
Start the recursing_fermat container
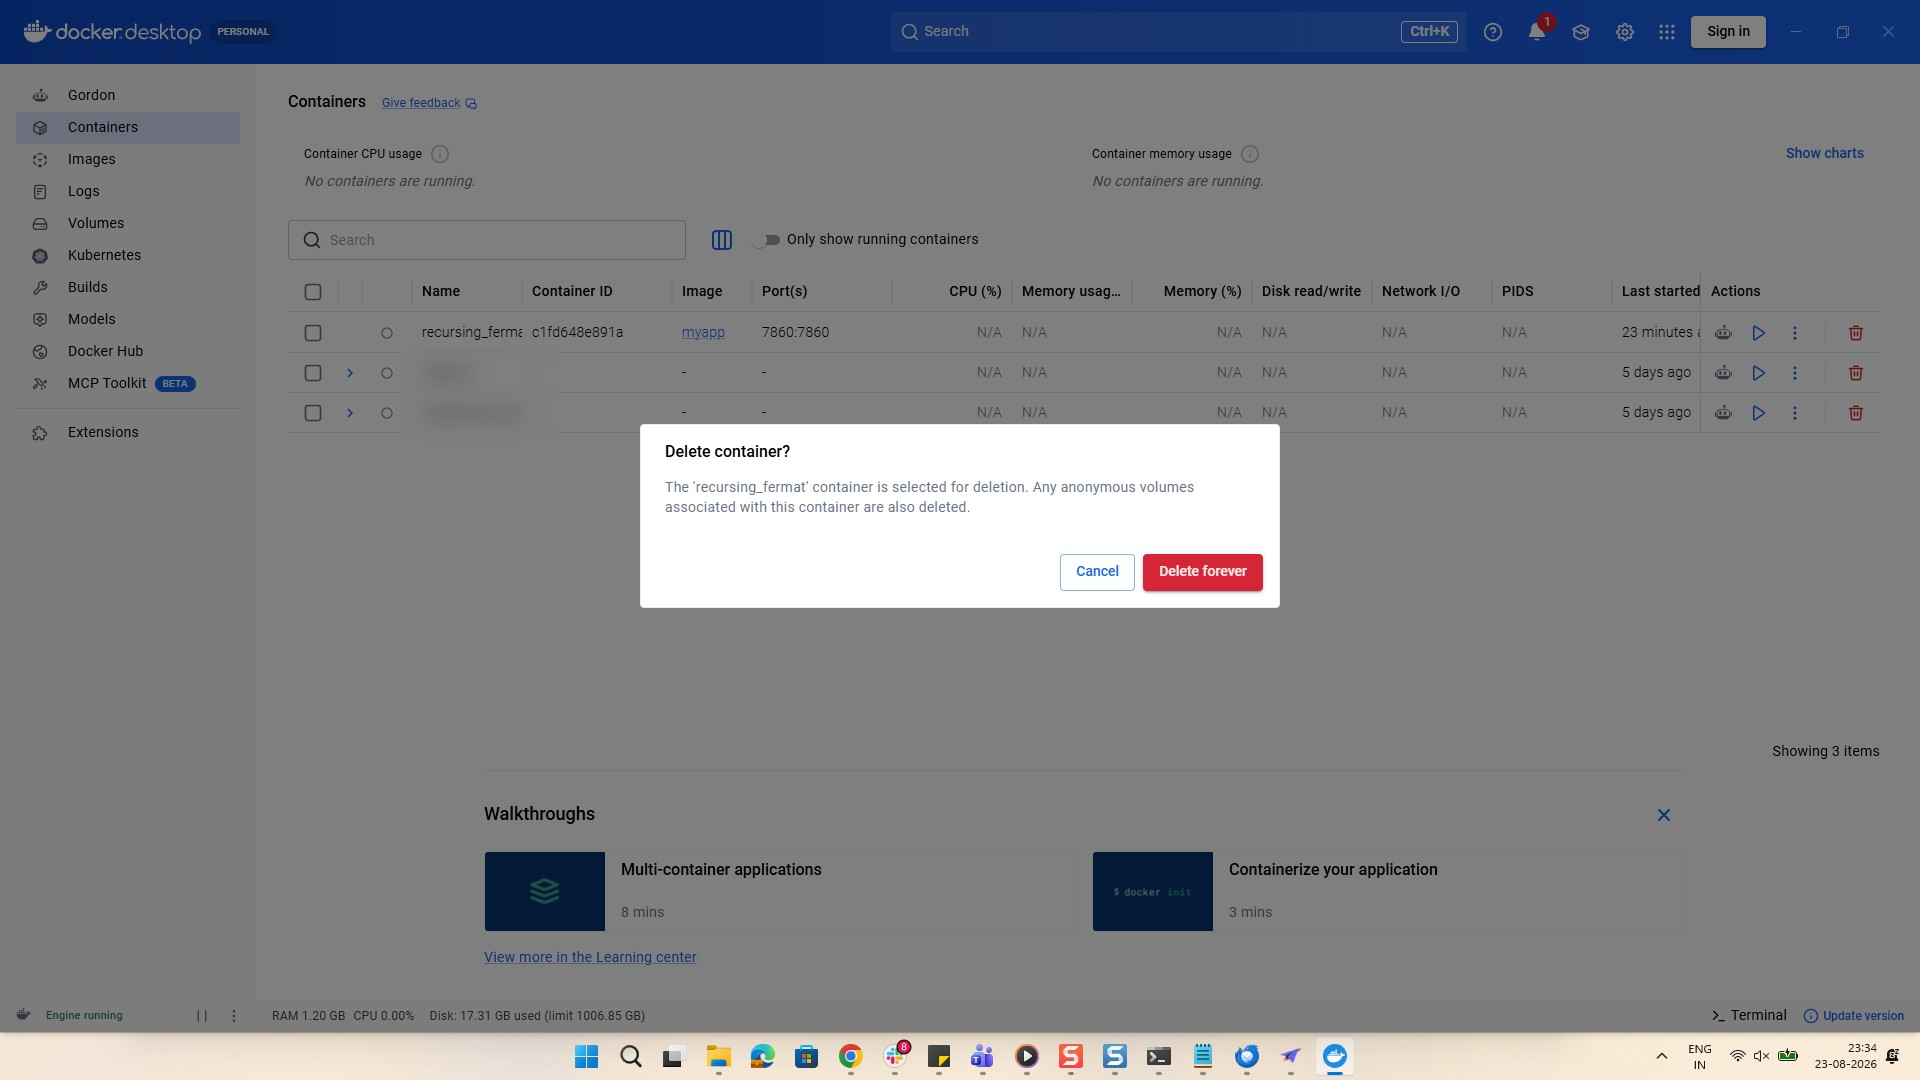click(1759, 333)
